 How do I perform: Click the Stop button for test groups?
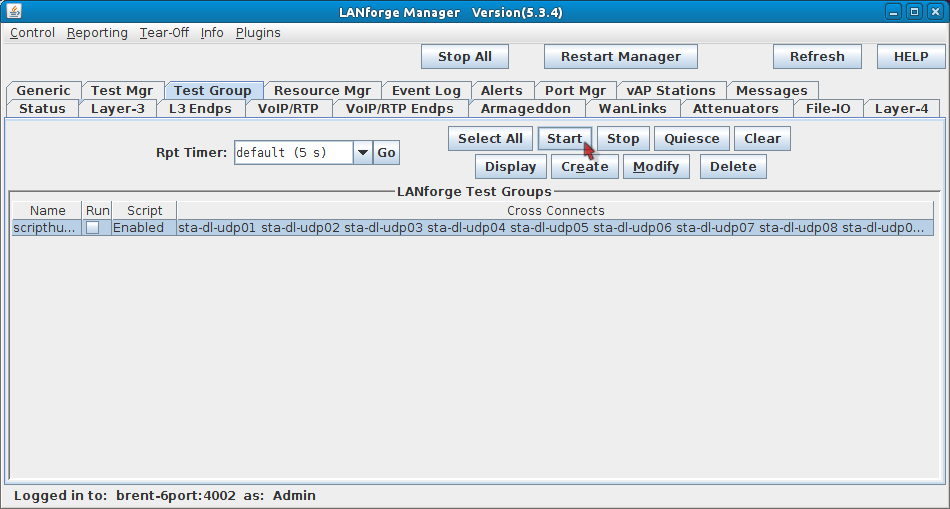point(623,139)
